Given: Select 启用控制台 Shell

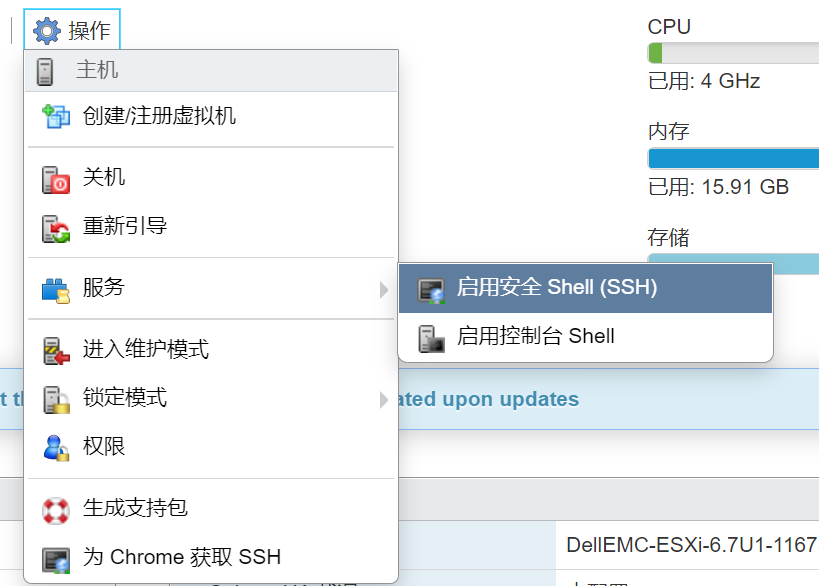Looking at the screenshot, I should (535, 337).
